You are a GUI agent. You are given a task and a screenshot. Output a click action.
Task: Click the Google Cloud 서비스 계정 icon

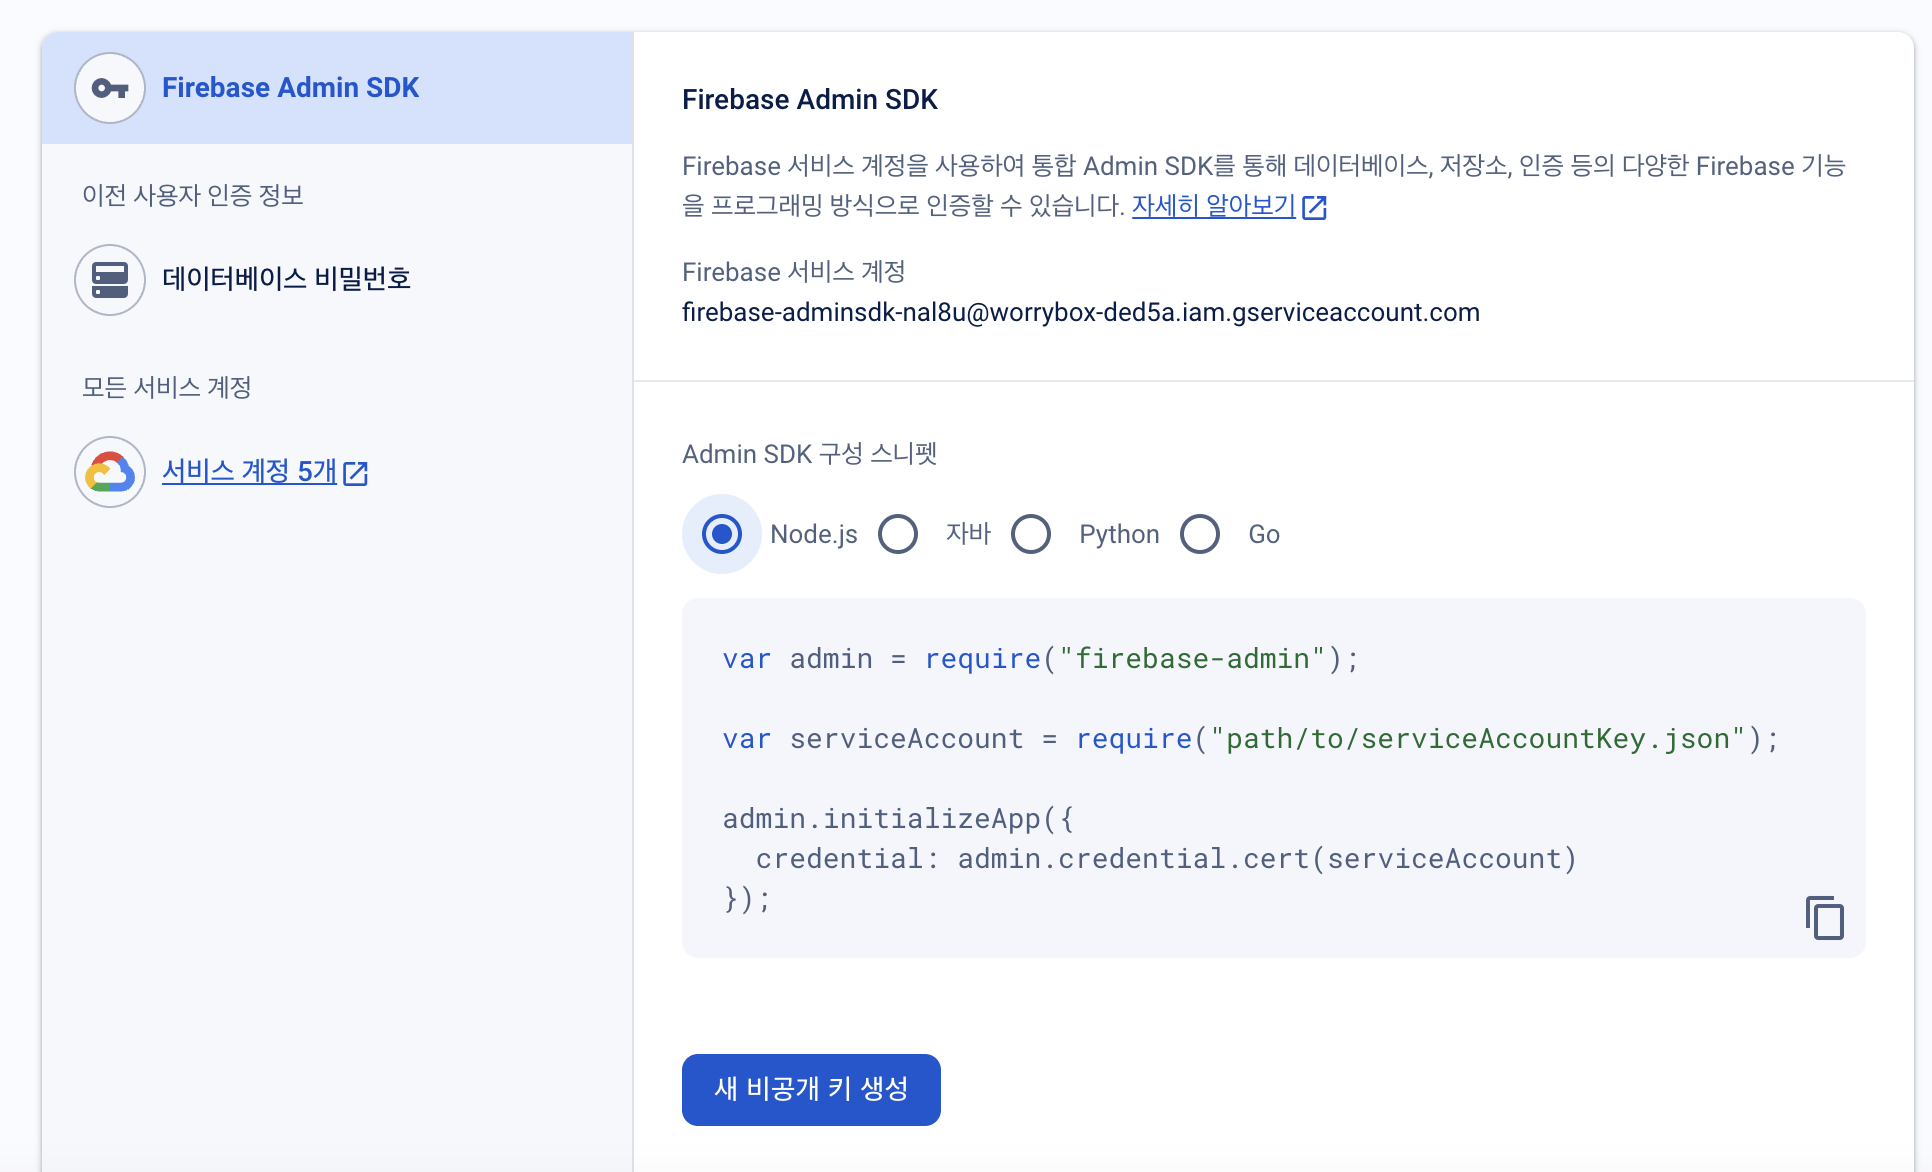109,471
